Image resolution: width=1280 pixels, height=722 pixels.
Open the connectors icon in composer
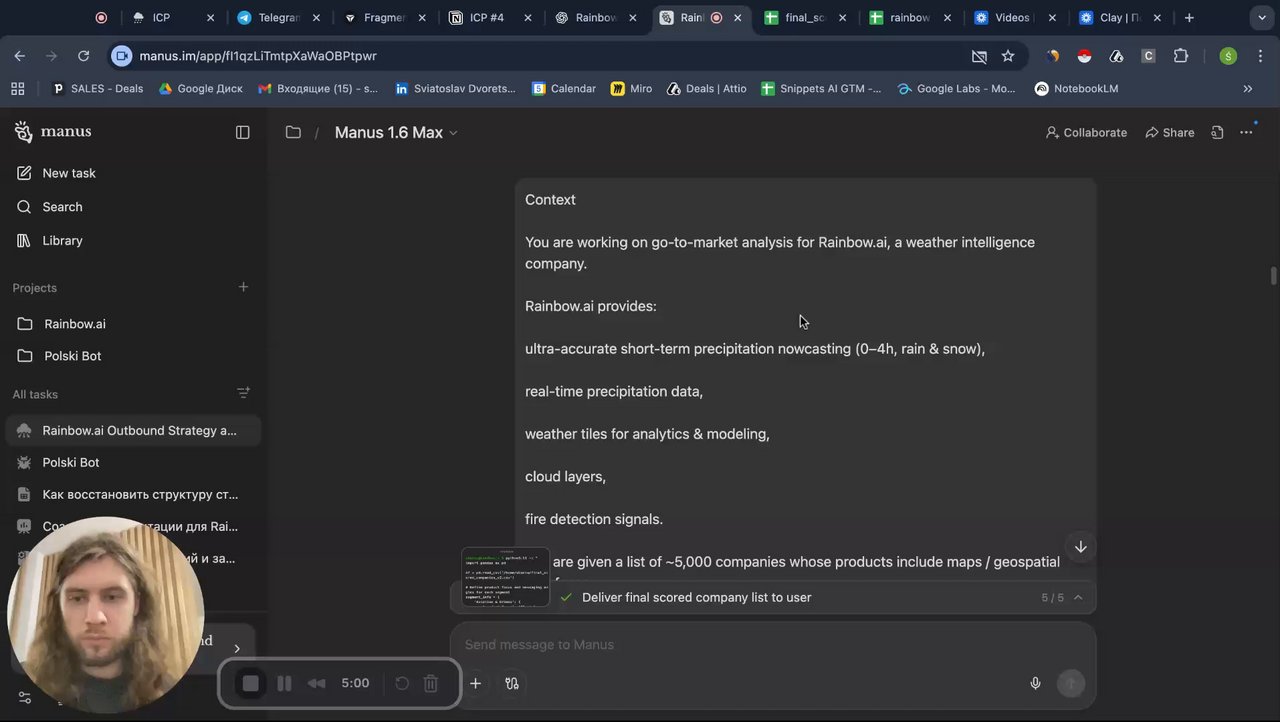click(512, 683)
